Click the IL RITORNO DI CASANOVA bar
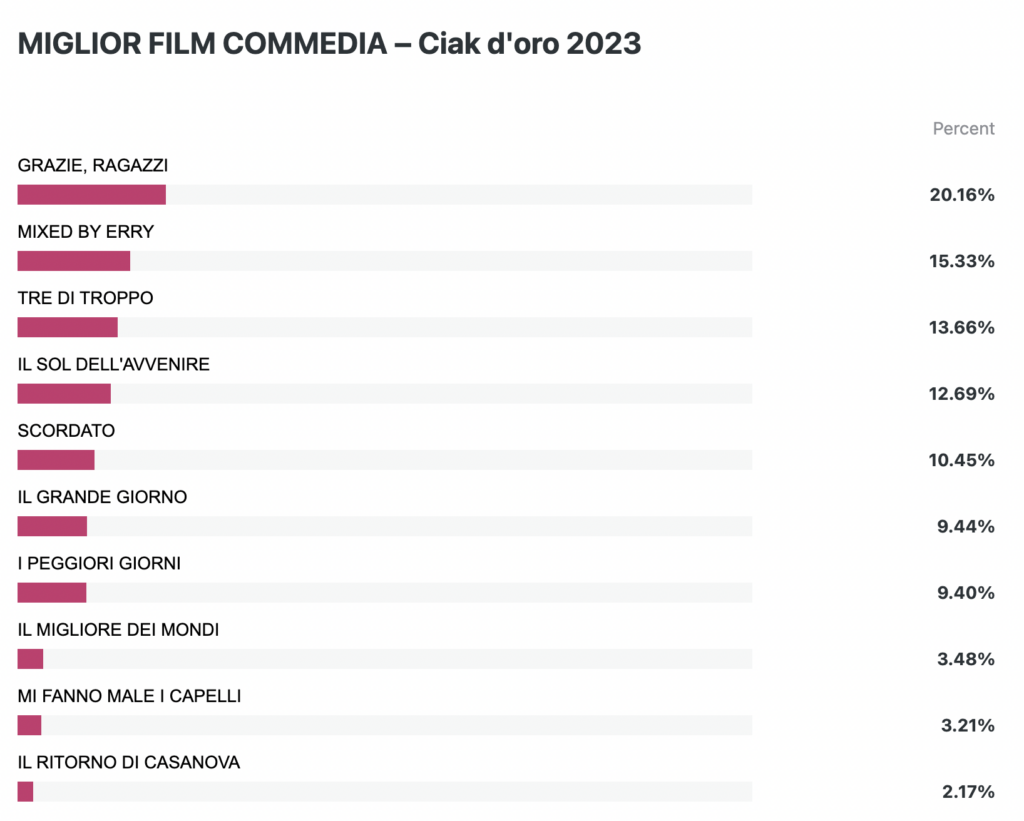The height and width of the screenshot is (821, 1024). tap(385, 792)
